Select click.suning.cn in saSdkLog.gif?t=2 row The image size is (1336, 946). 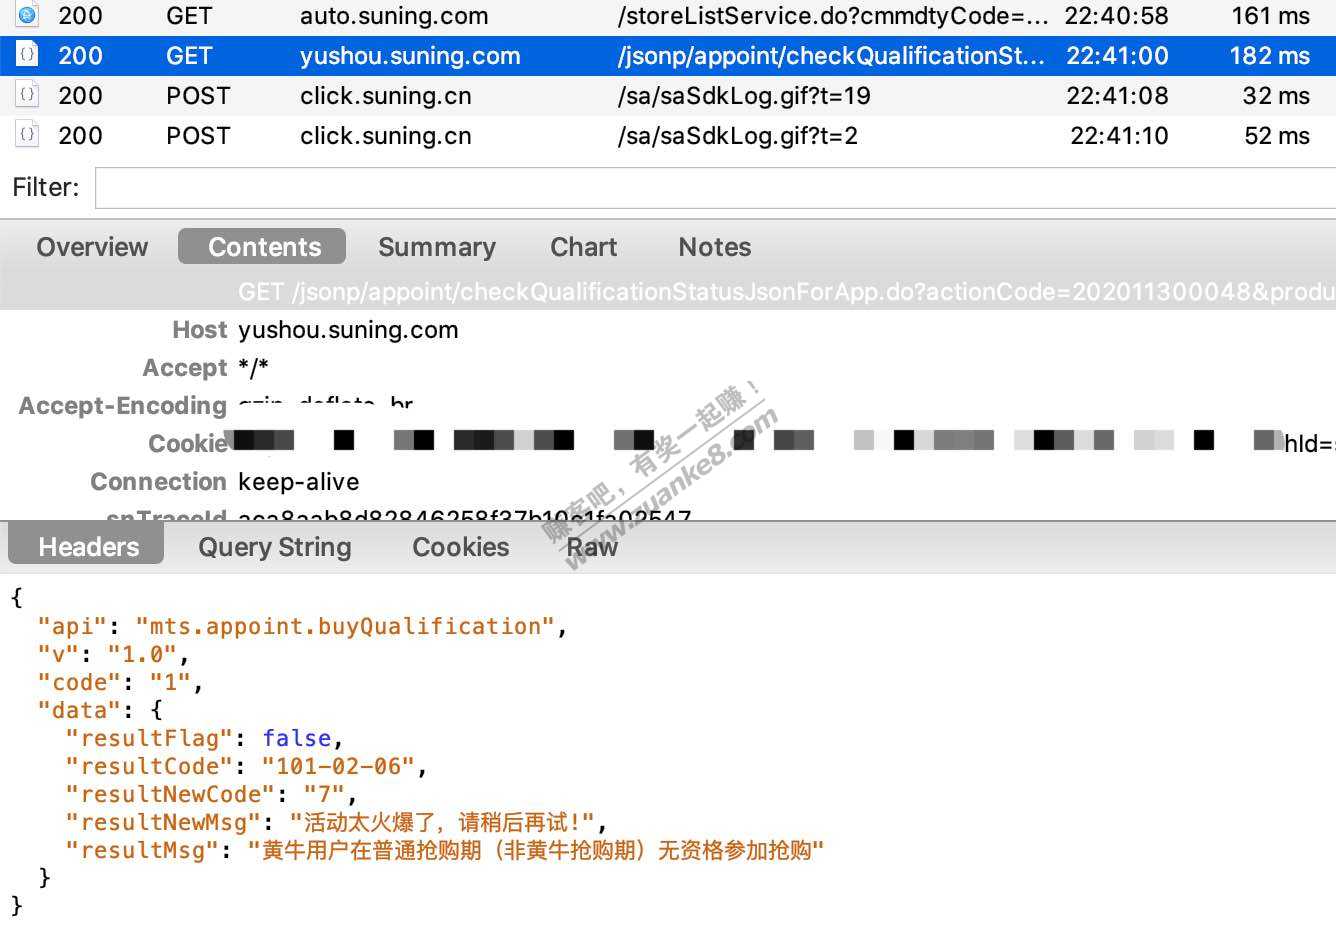pyautogui.click(x=386, y=136)
